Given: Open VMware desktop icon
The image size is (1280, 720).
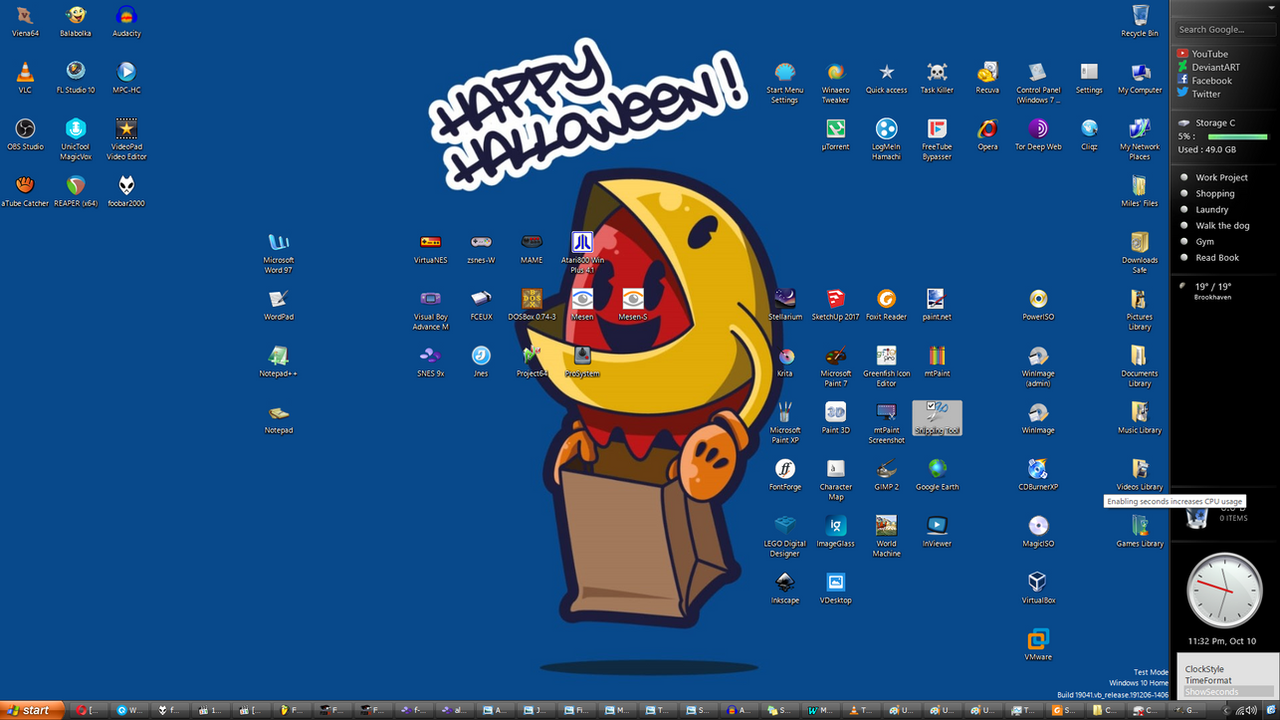Looking at the screenshot, I should click(x=1038, y=644).
